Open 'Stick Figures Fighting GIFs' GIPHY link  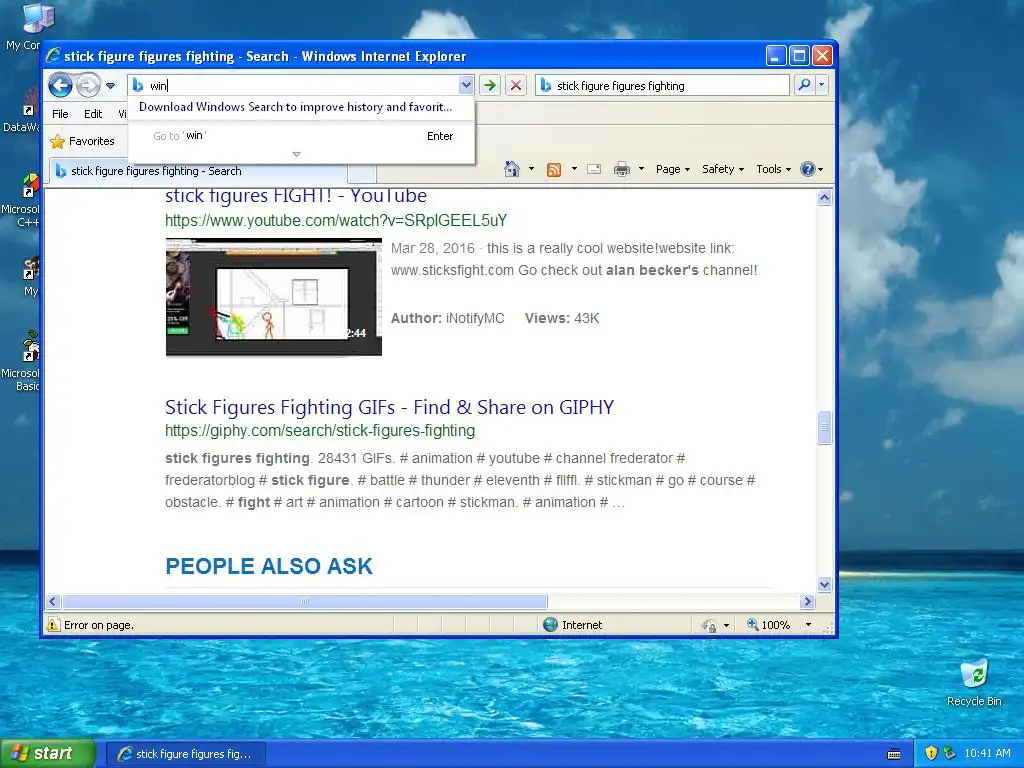[389, 408]
